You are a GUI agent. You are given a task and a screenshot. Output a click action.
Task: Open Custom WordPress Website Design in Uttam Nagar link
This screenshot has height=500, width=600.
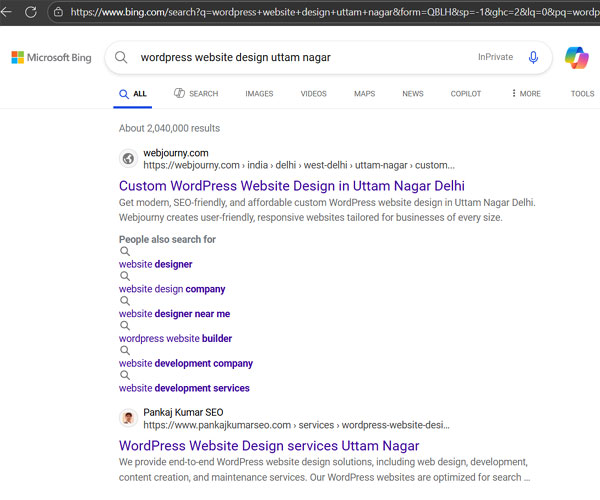[x=291, y=186]
